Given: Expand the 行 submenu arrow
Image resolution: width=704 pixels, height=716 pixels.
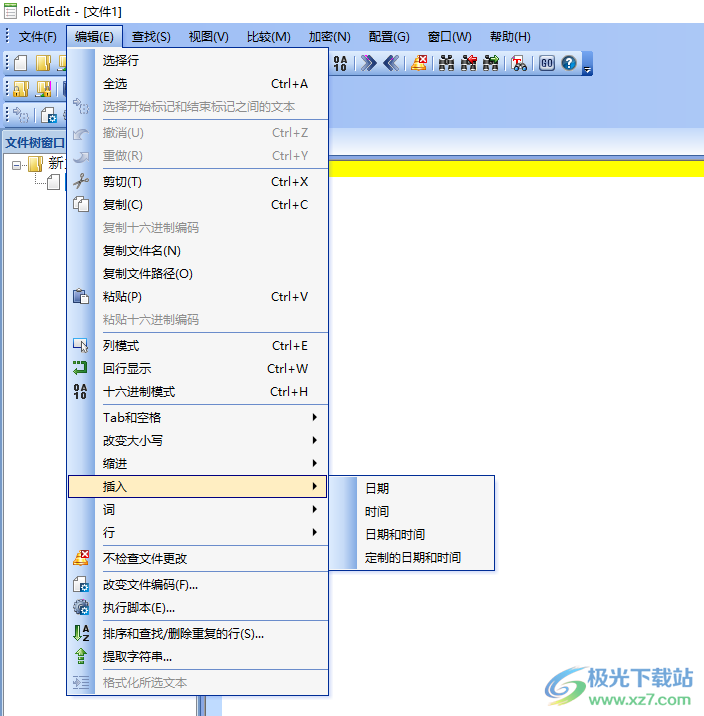Looking at the screenshot, I should 315,532.
